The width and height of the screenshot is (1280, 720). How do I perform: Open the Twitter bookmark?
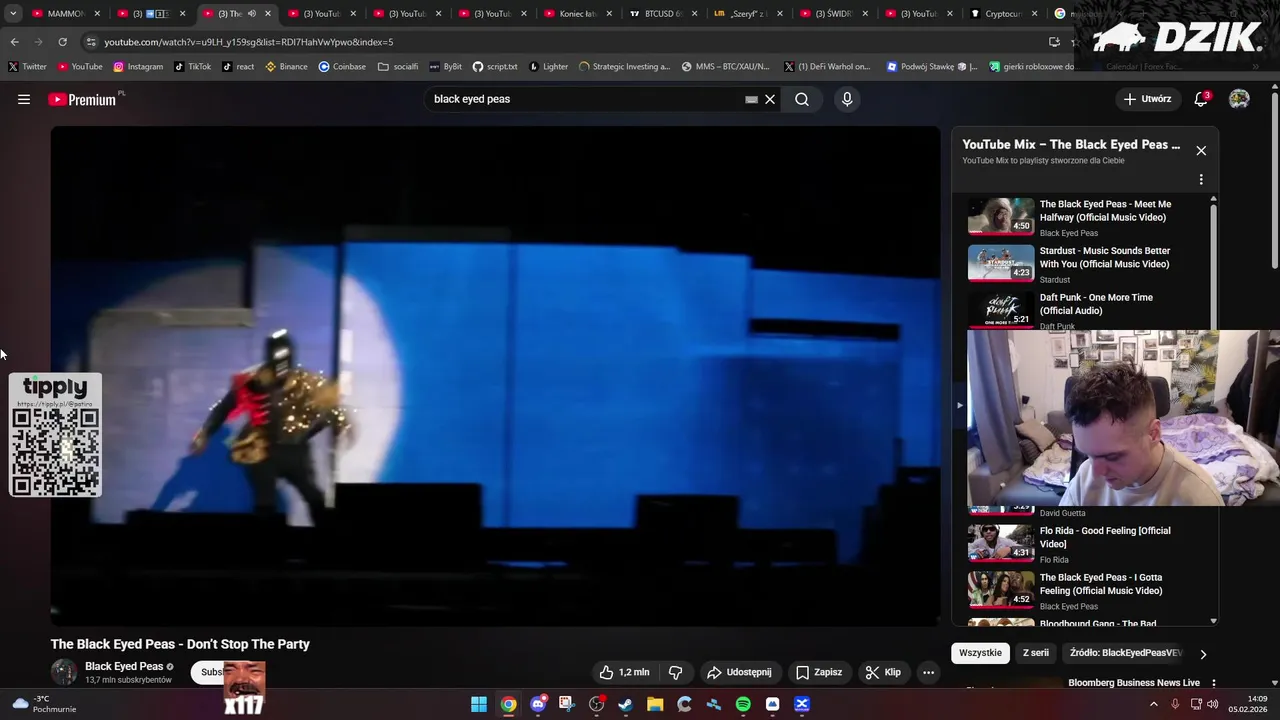27,66
